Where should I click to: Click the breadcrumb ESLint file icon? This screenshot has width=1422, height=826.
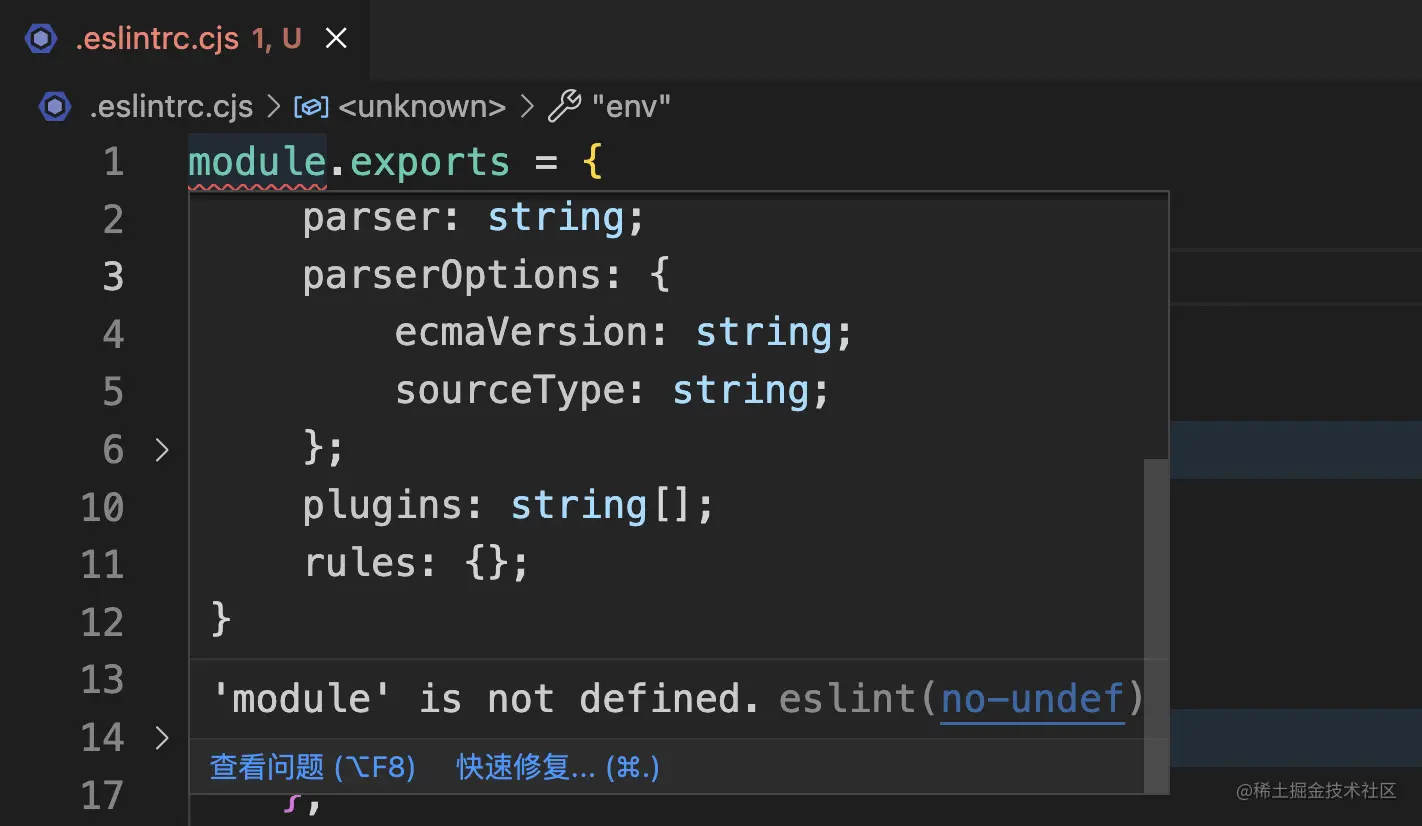click(55, 106)
